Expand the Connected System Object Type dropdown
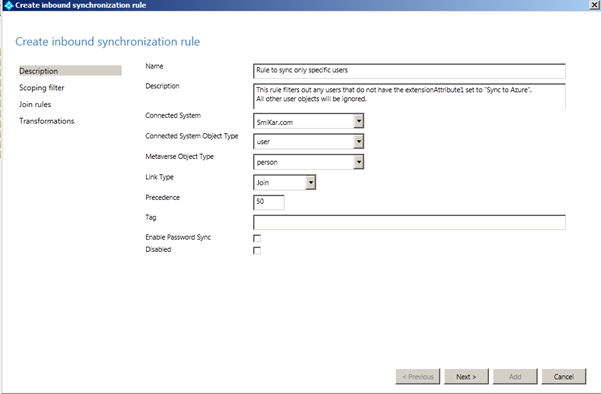Screen dimensions: 601x394 point(358,141)
